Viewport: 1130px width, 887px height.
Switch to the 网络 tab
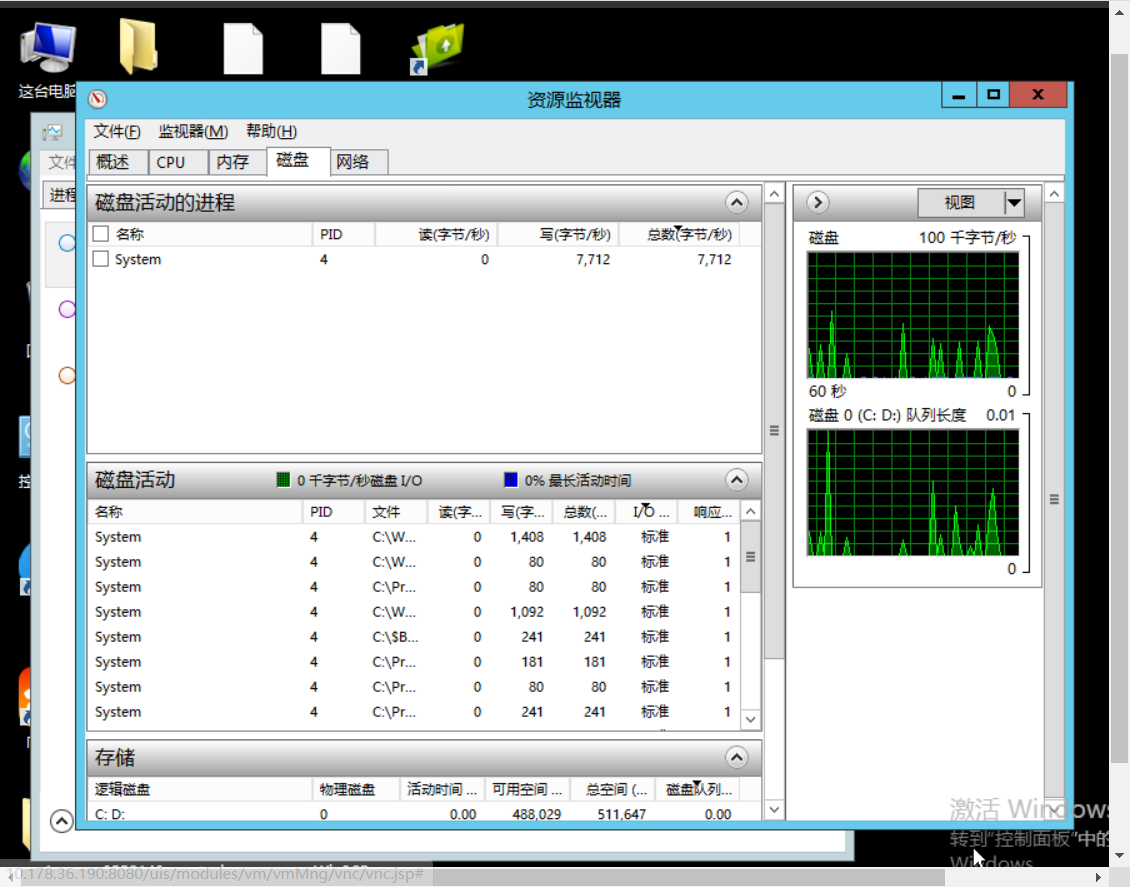click(x=352, y=162)
